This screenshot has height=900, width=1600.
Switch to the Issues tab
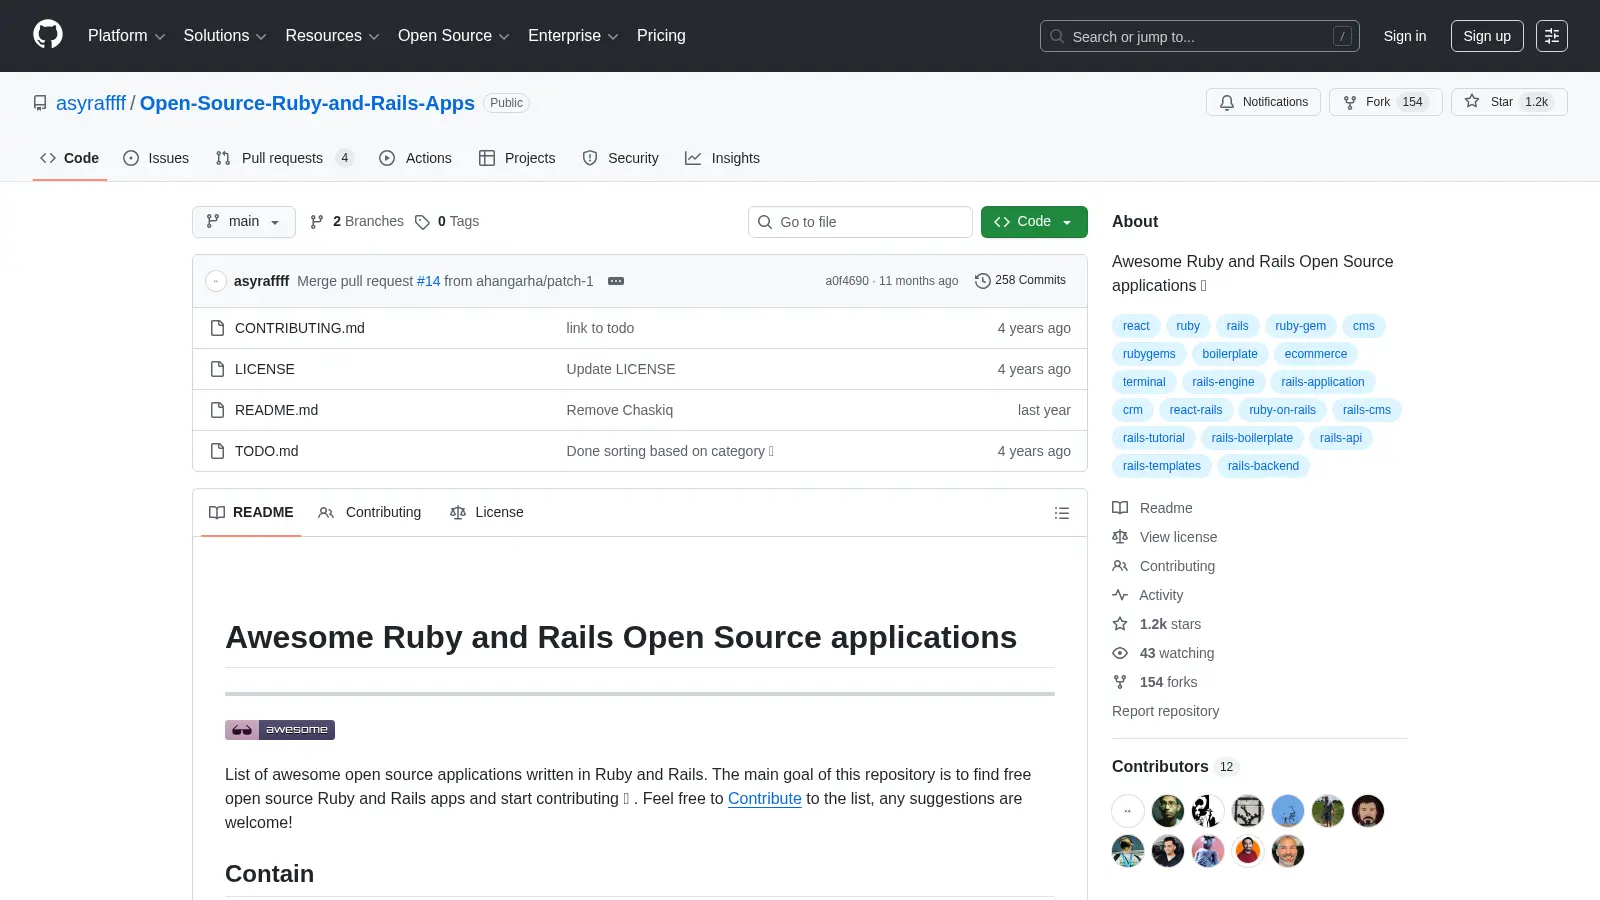click(156, 158)
